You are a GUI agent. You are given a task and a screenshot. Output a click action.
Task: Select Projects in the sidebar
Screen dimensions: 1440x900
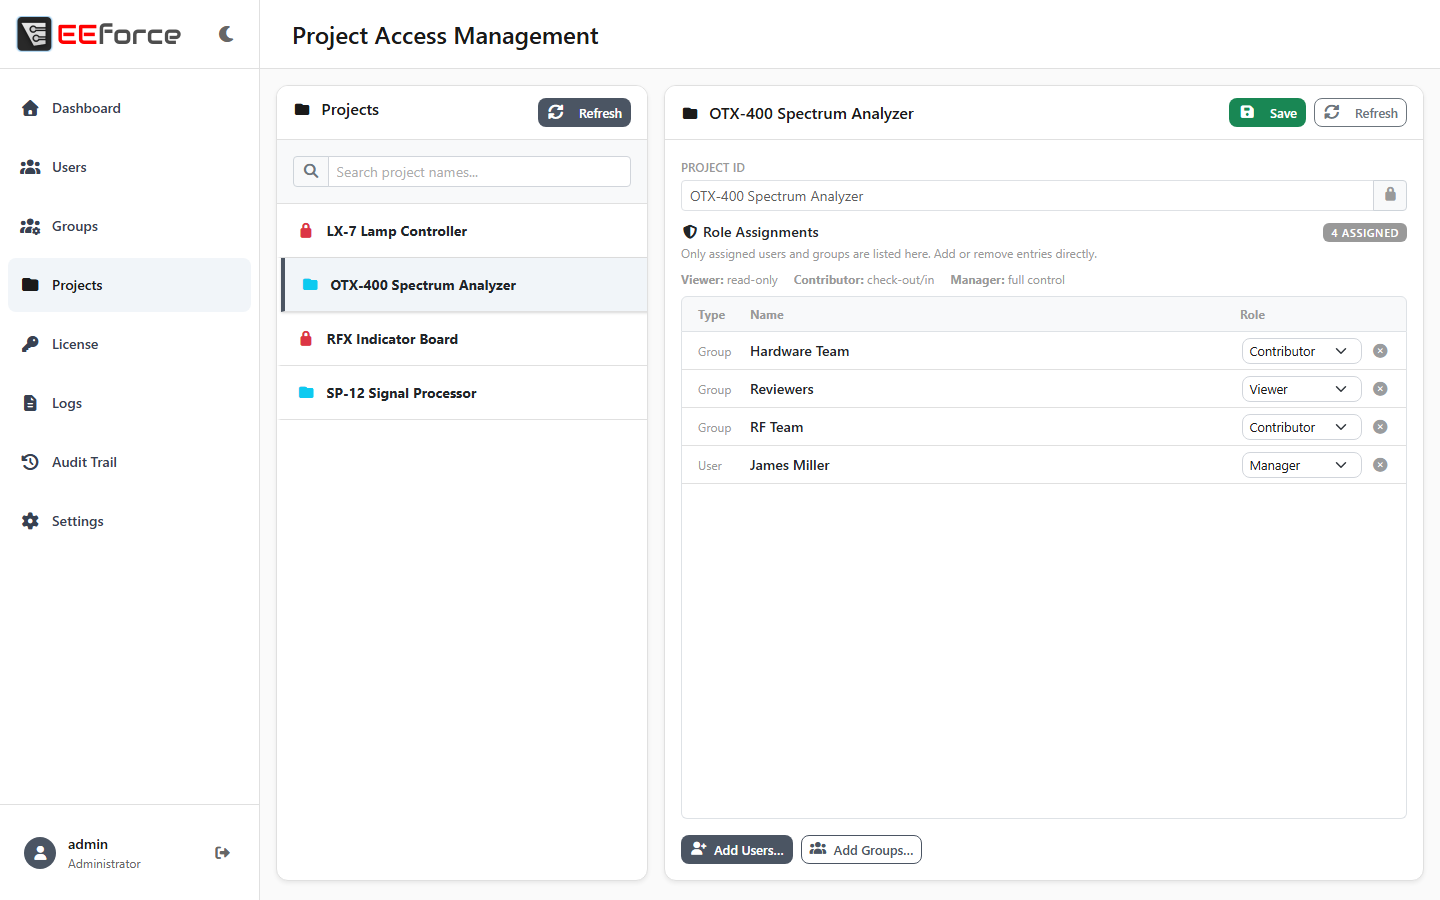tap(129, 285)
